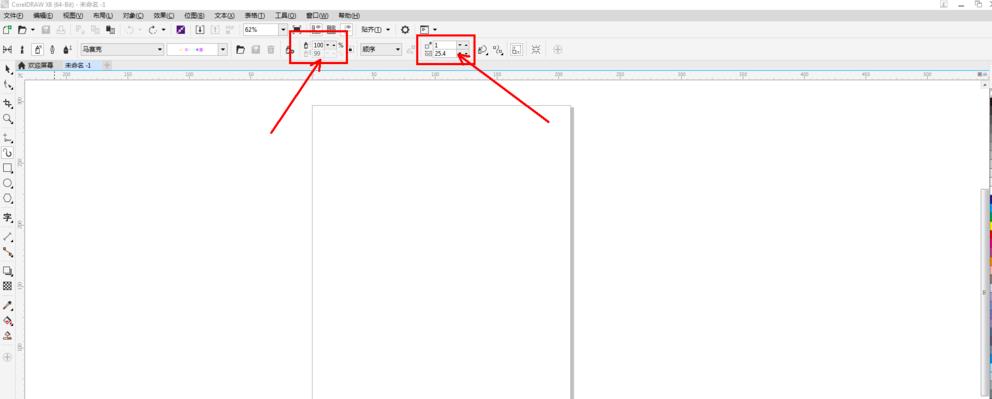Screen dimensions: 992x399
Task: Select the Zoom magnifier tool
Action: (8, 118)
